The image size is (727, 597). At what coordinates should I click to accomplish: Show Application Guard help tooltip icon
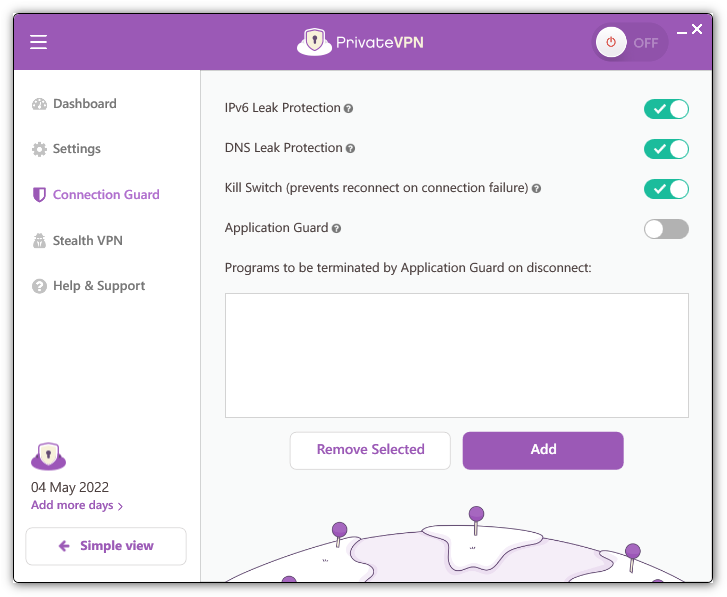337,229
